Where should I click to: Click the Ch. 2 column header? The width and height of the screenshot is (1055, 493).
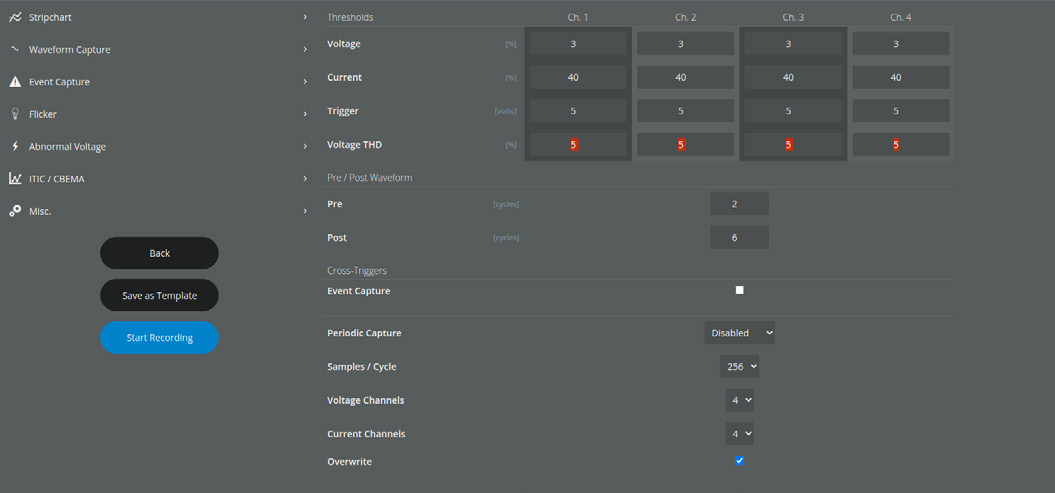pos(686,17)
